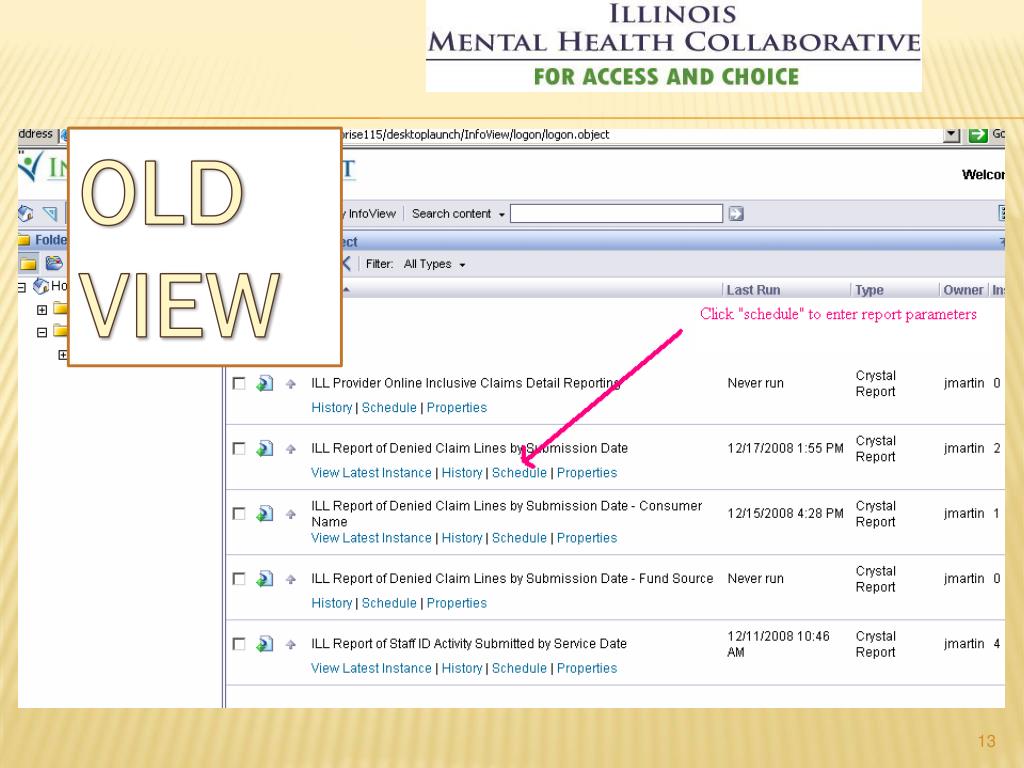Tick checkbox for Denied Claim Lines by Submission Date
This screenshot has width=1024, height=768.
coord(239,449)
